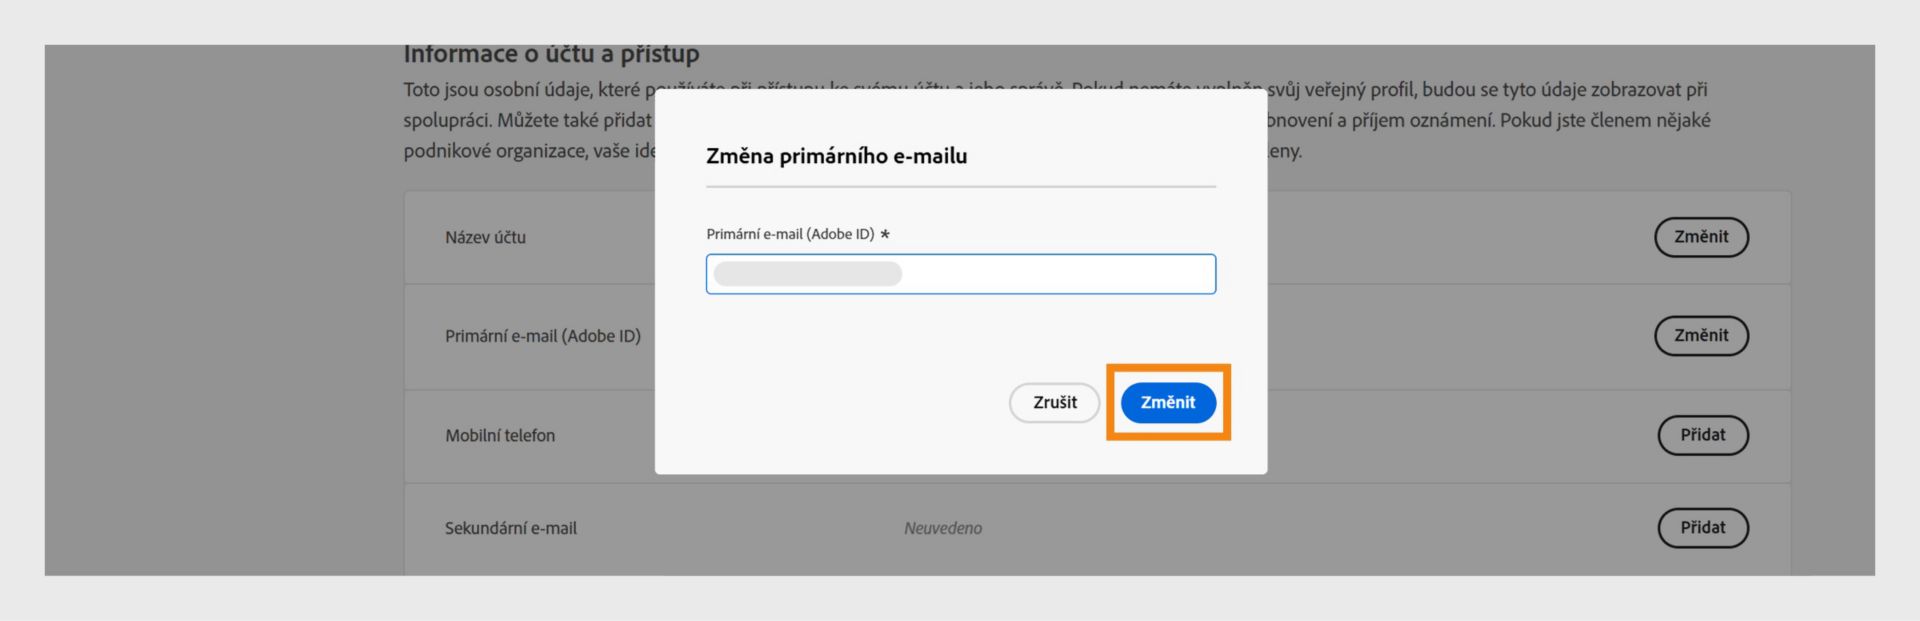Click Změnit in the background Primární e-mail row
The image size is (1920, 621).
coord(1701,336)
